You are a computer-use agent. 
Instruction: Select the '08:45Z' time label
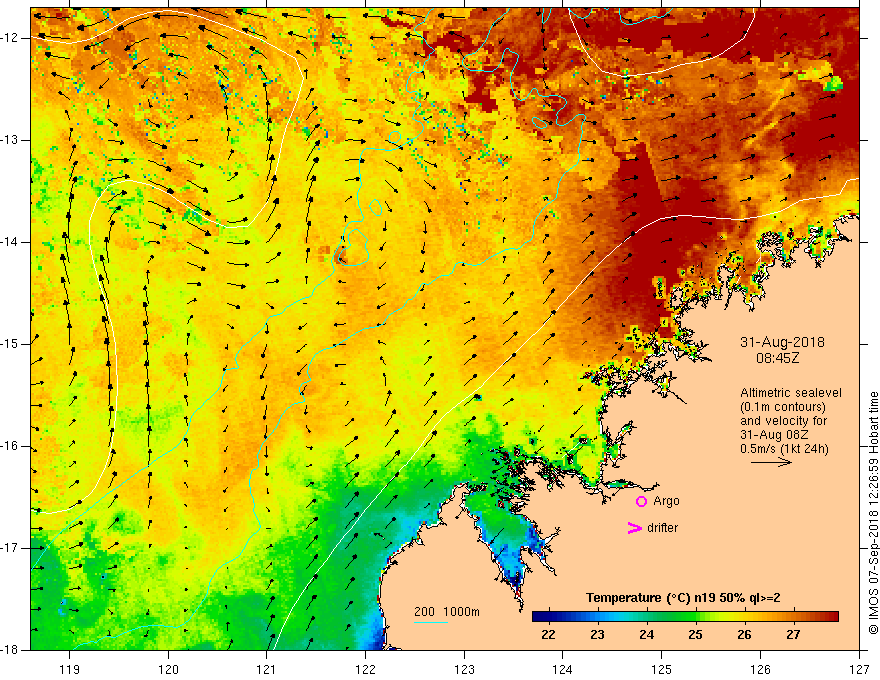pyautogui.click(x=777, y=357)
